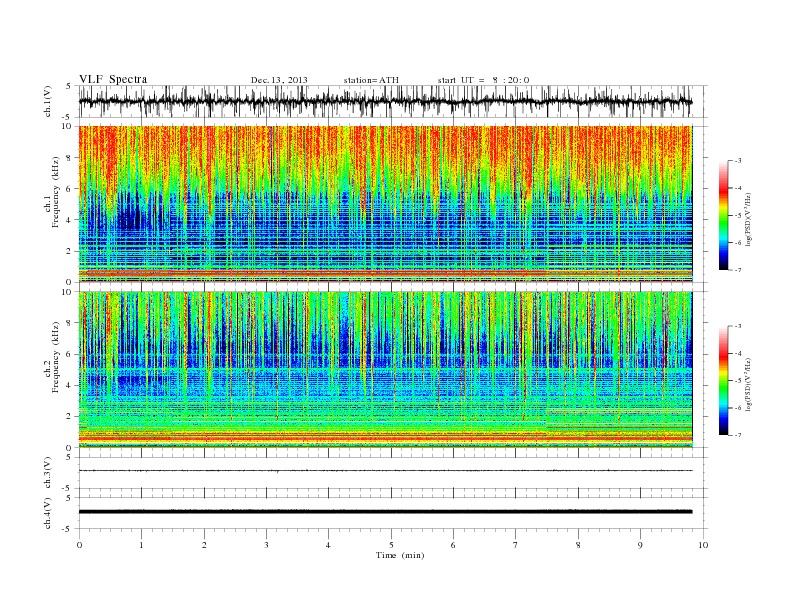Click the "ch.4(V)" axis label
The image size is (792, 612).
[48, 513]
